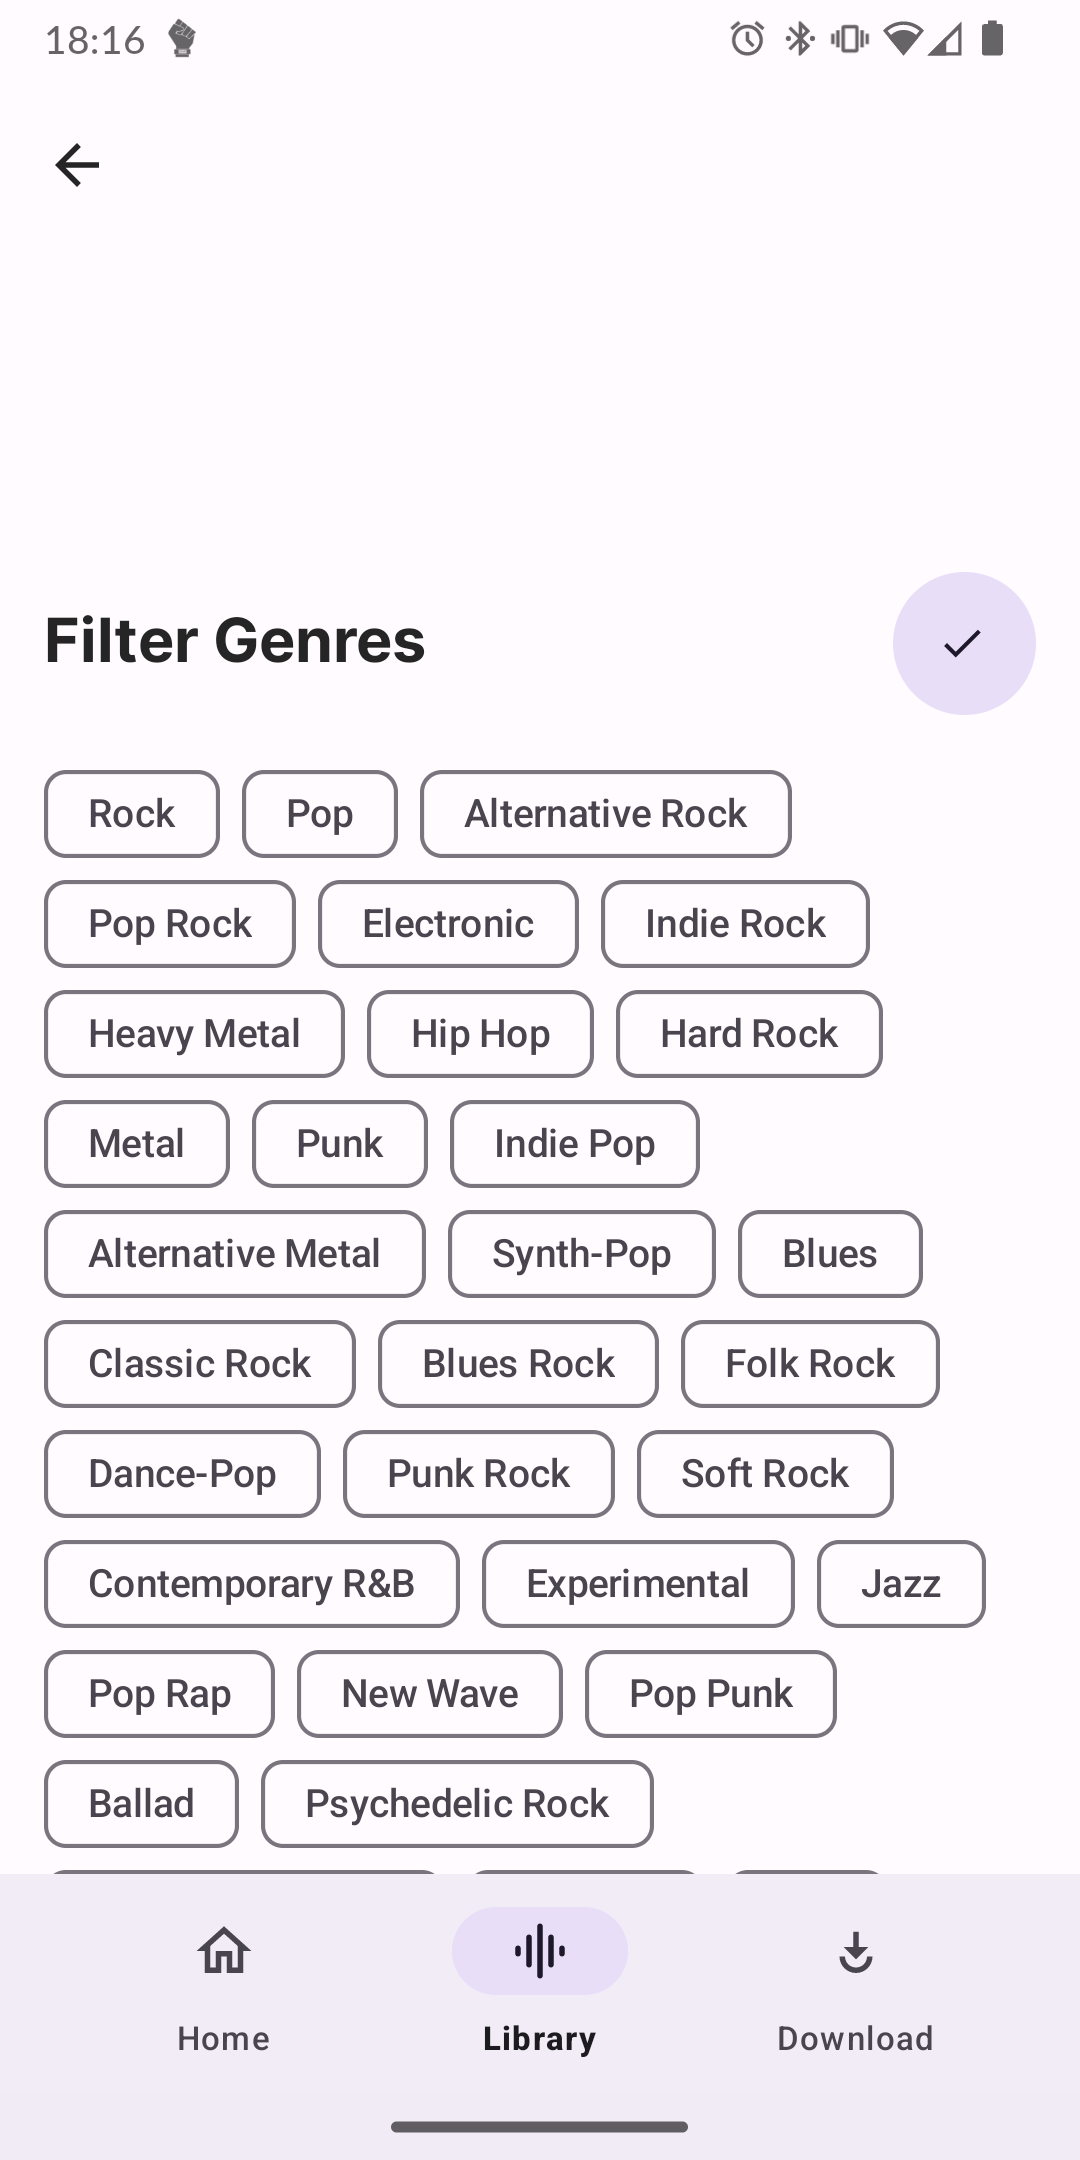This screenshot has width=1080, height=2160.
Task: Select the Jazz genre chip
Action: click(900, 1584)
